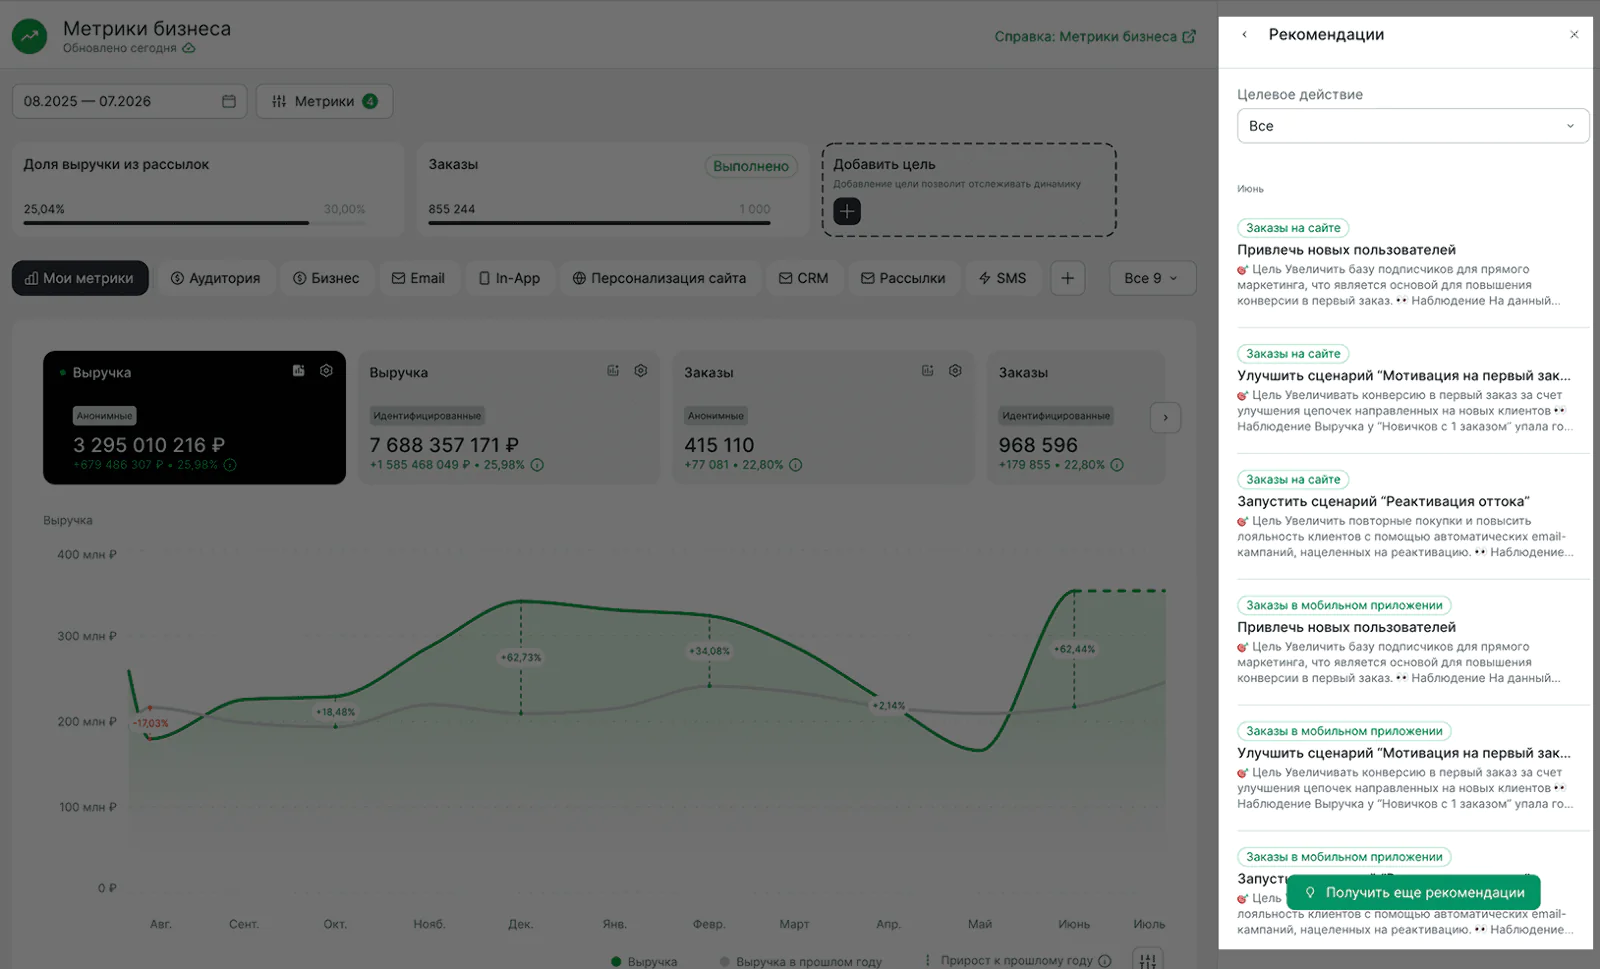This screenshot has height=969, width=1600.
Task: Click Получить еще рекомендации button
Action: [x=1414, y=892]
